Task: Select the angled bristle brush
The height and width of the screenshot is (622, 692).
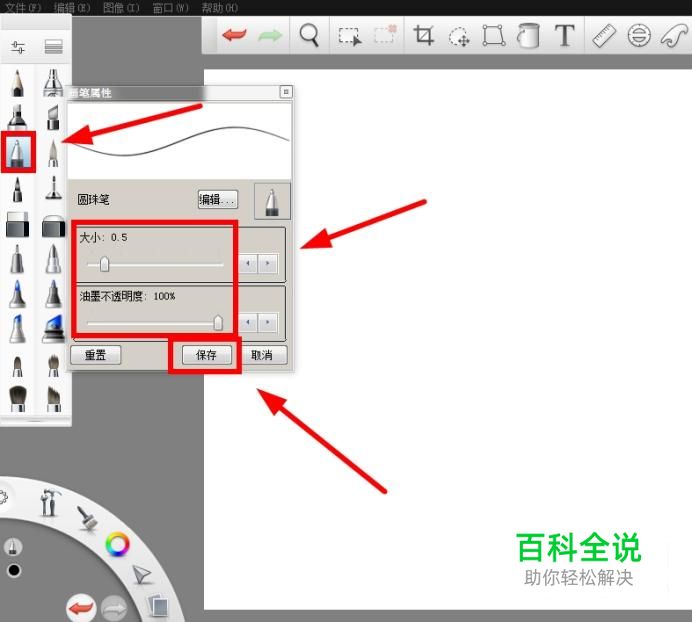Action: pos(53,399)
